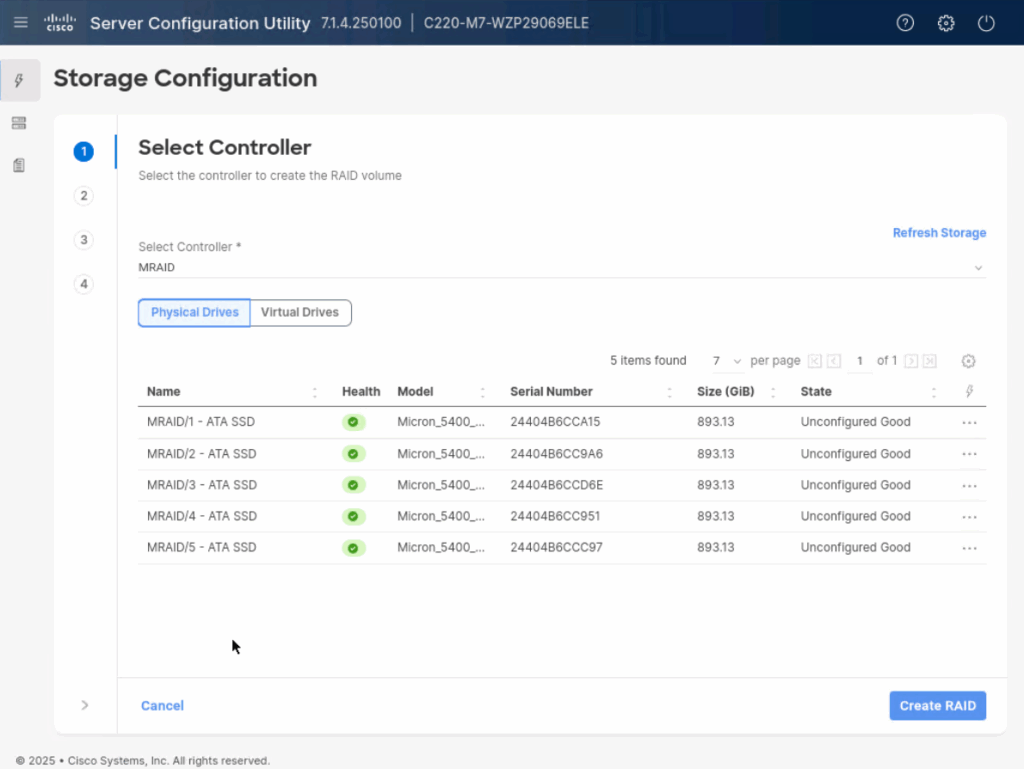Click the version number 7.1.4.250100

pos(361,23)
